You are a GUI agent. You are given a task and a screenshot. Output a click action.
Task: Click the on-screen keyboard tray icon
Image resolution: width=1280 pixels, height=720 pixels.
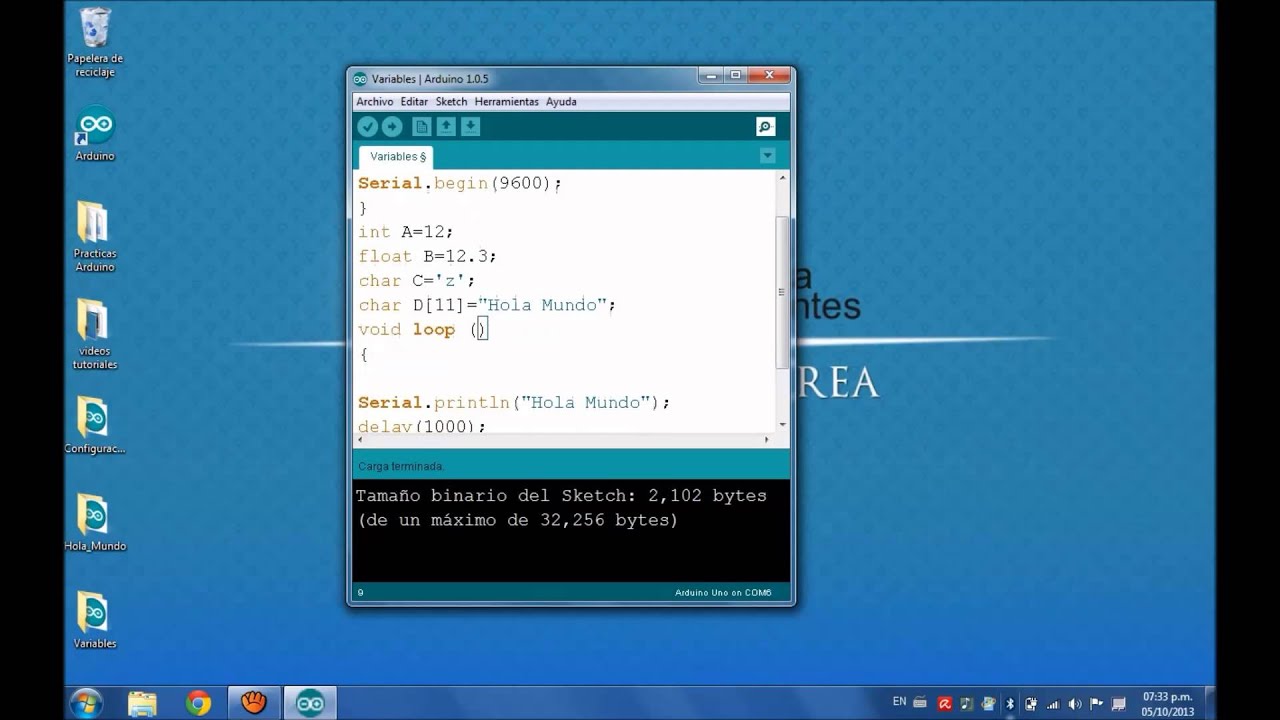[920, 702]
